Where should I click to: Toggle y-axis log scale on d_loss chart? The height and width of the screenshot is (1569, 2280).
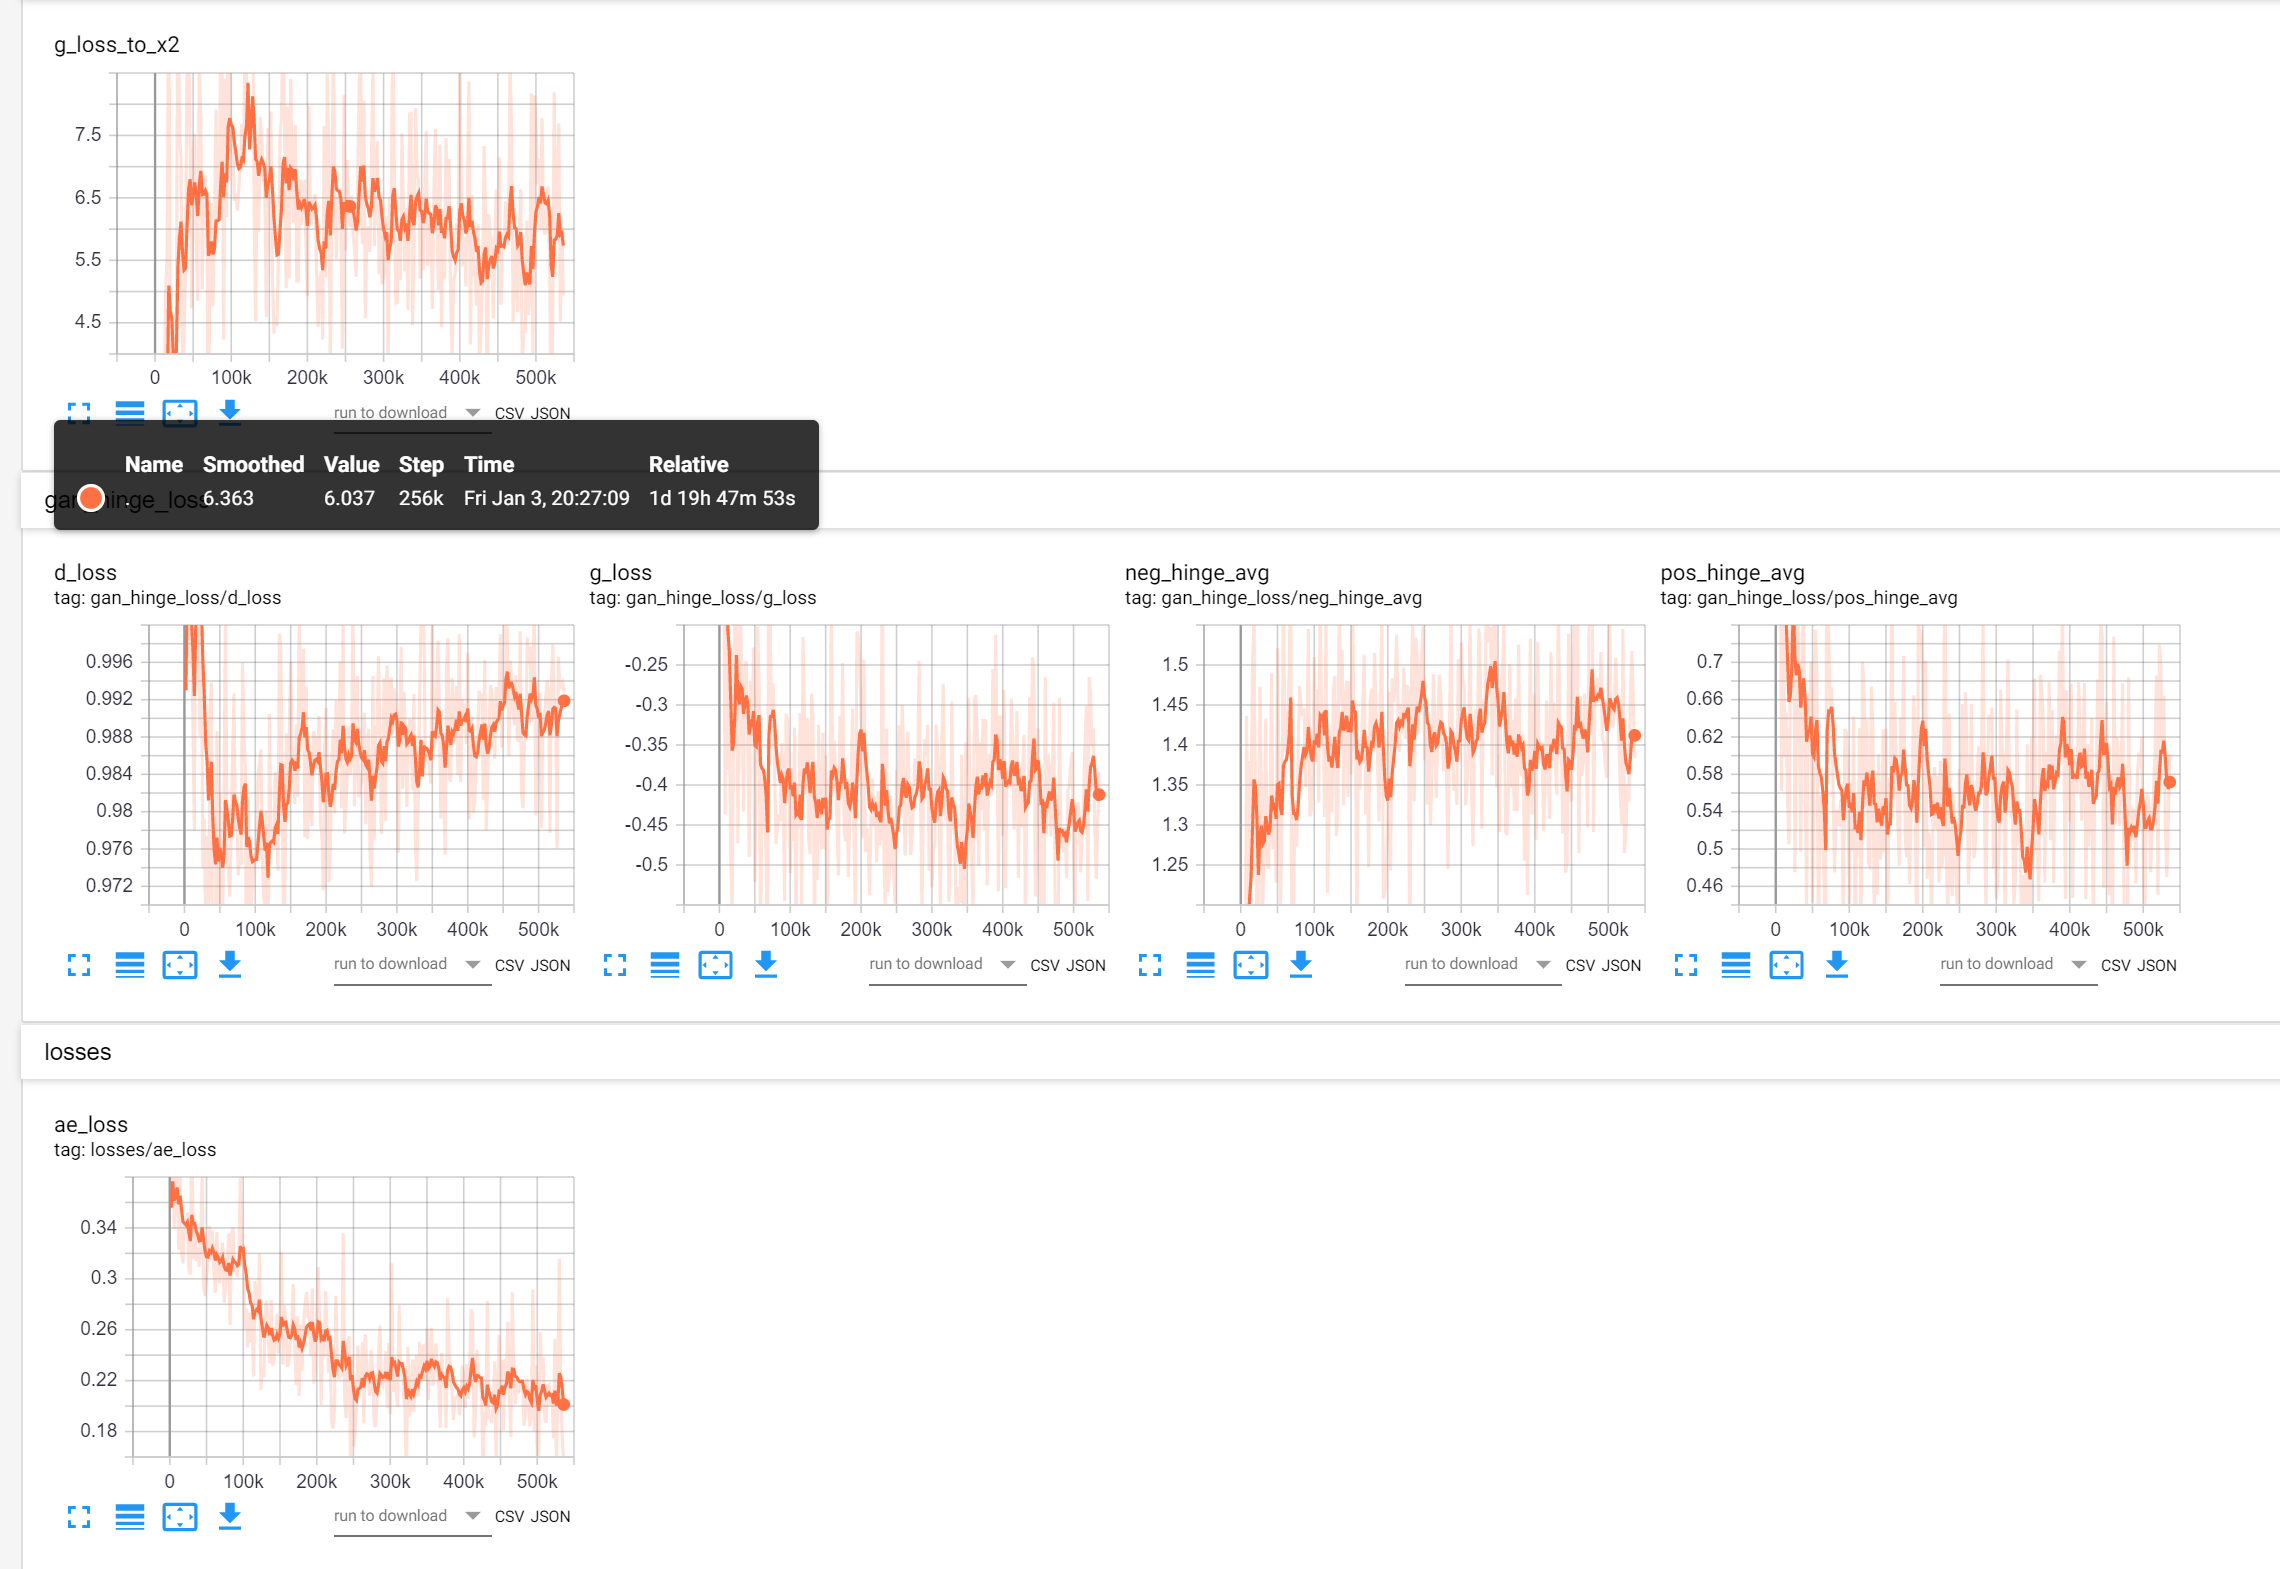[129, 965]
